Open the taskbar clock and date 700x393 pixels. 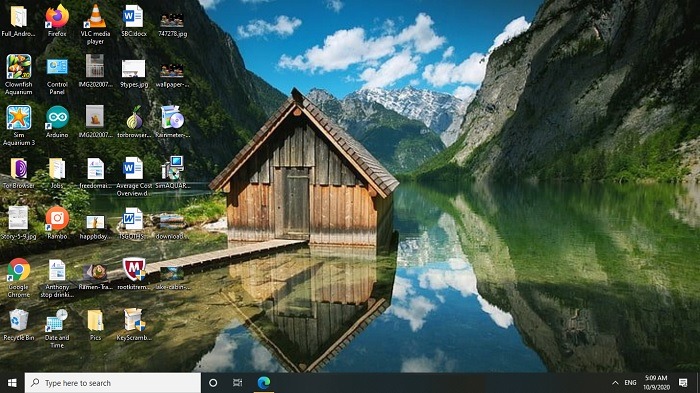[x=656, y=383]
